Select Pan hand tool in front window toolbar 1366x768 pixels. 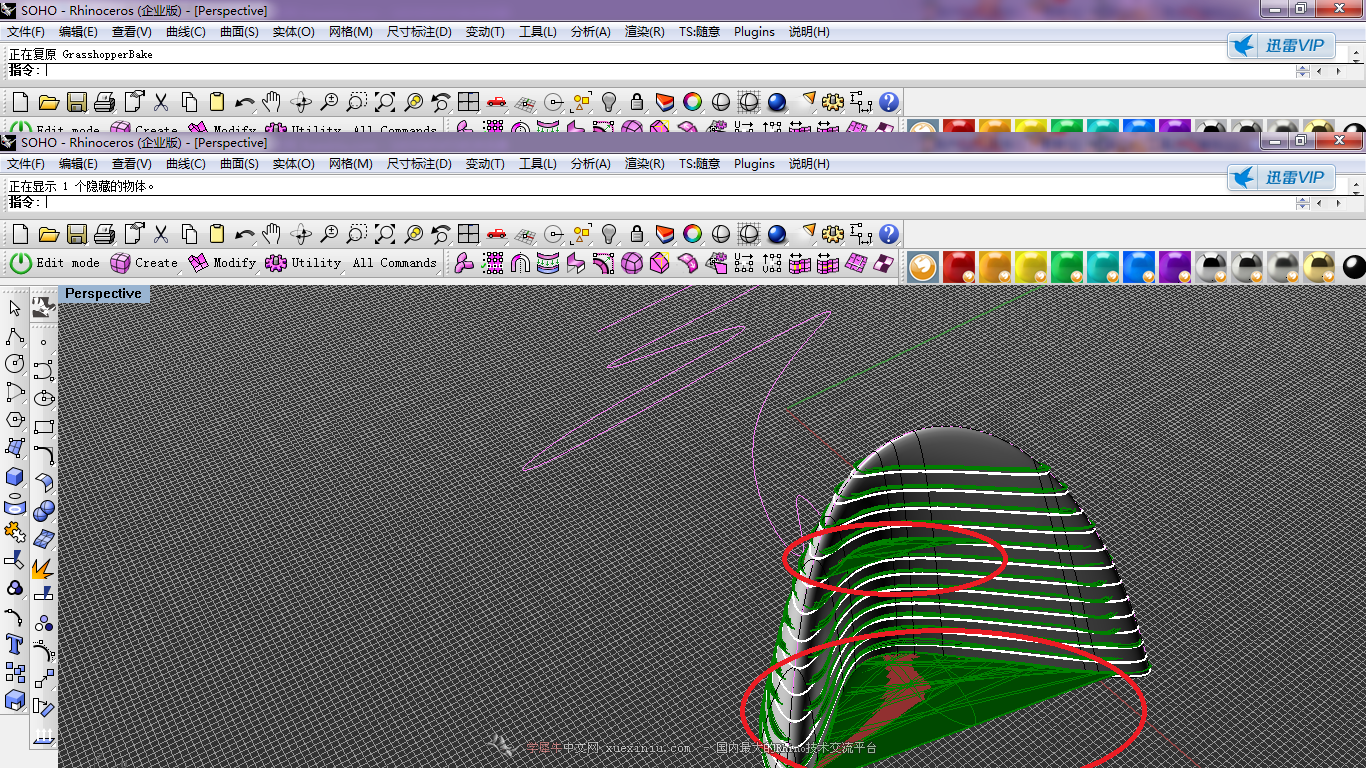click(273, 234)
